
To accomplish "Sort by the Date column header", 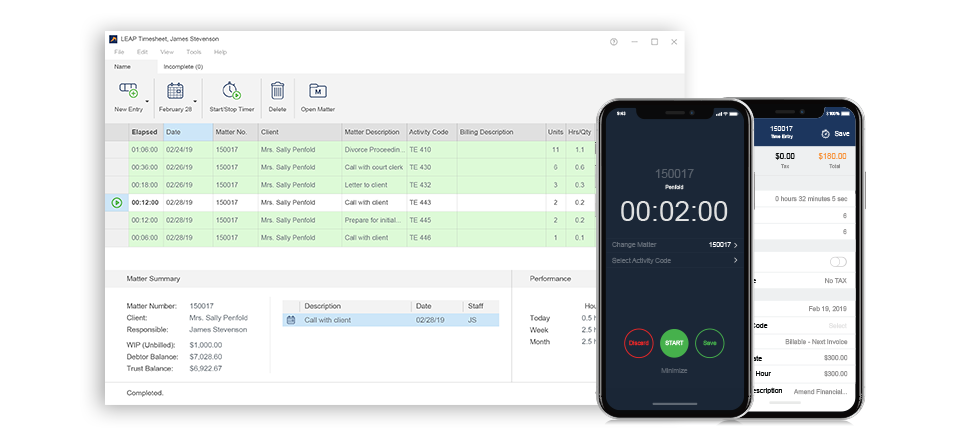I will pos(188,132).
